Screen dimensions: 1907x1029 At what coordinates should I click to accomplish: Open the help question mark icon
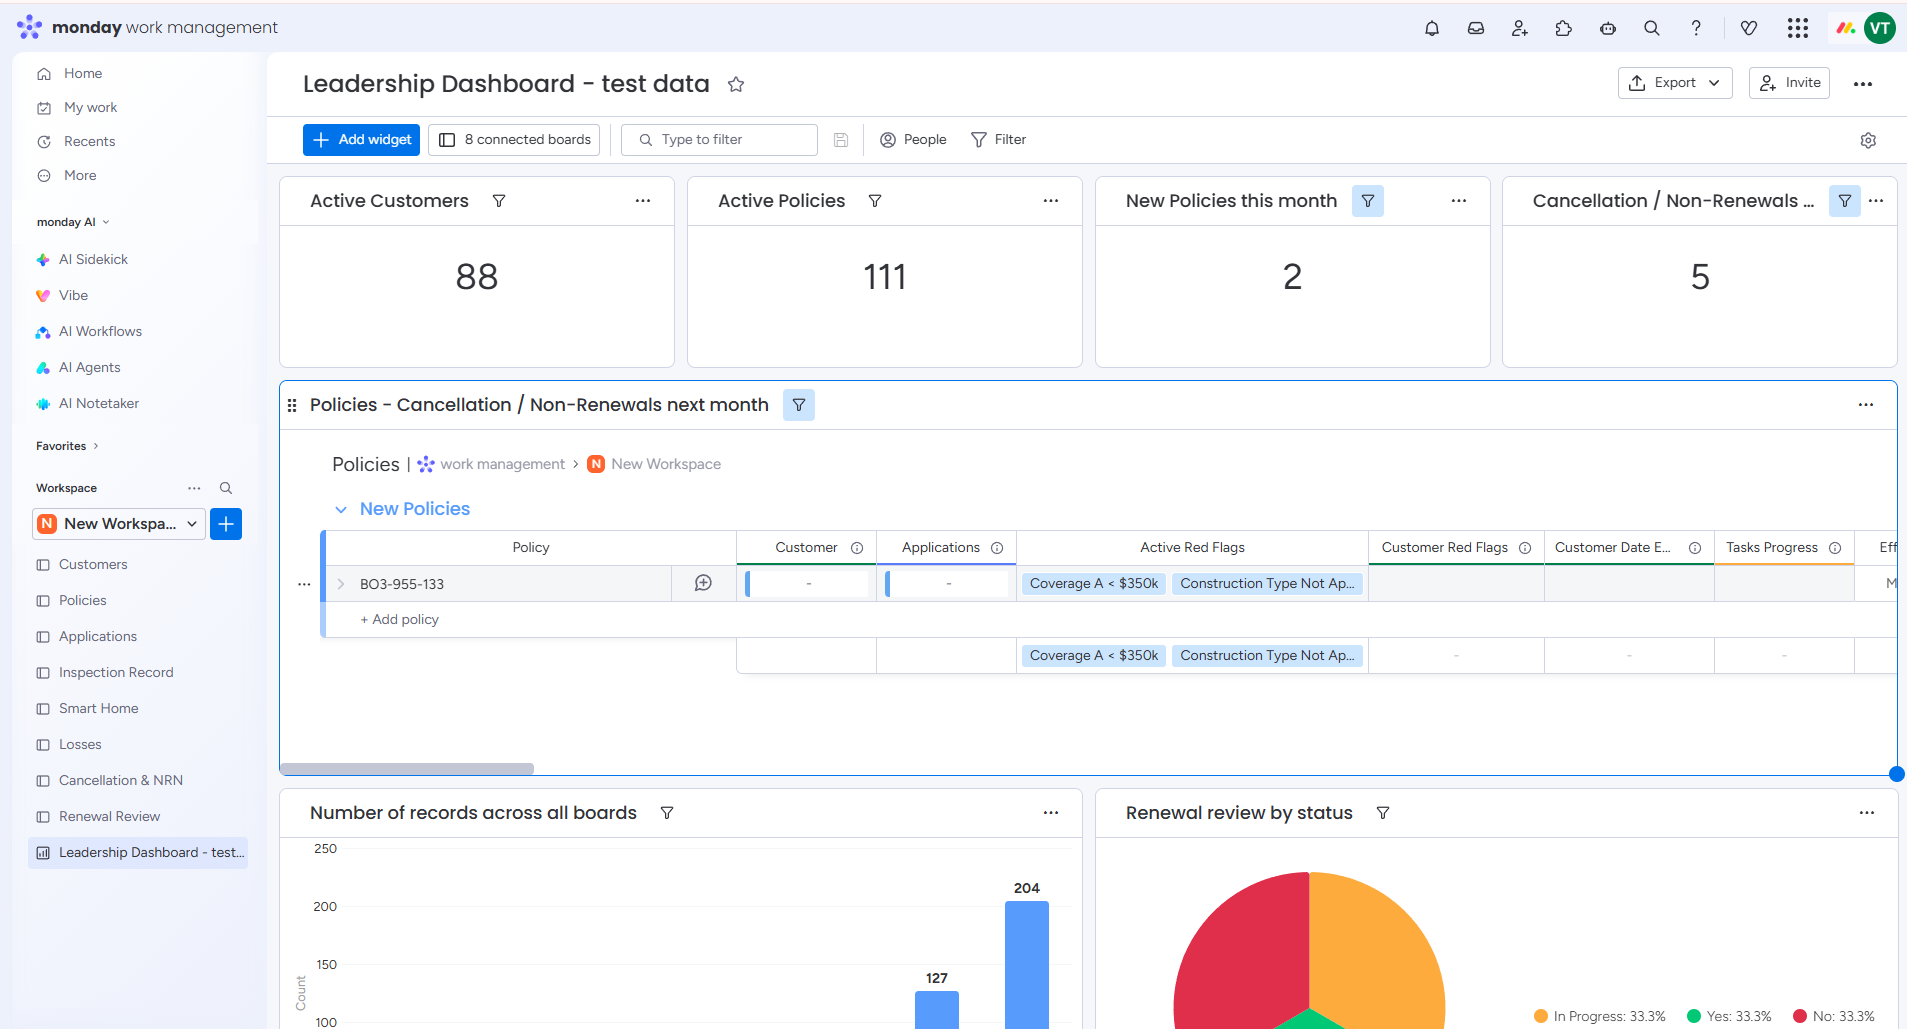tap(1696, 28)
